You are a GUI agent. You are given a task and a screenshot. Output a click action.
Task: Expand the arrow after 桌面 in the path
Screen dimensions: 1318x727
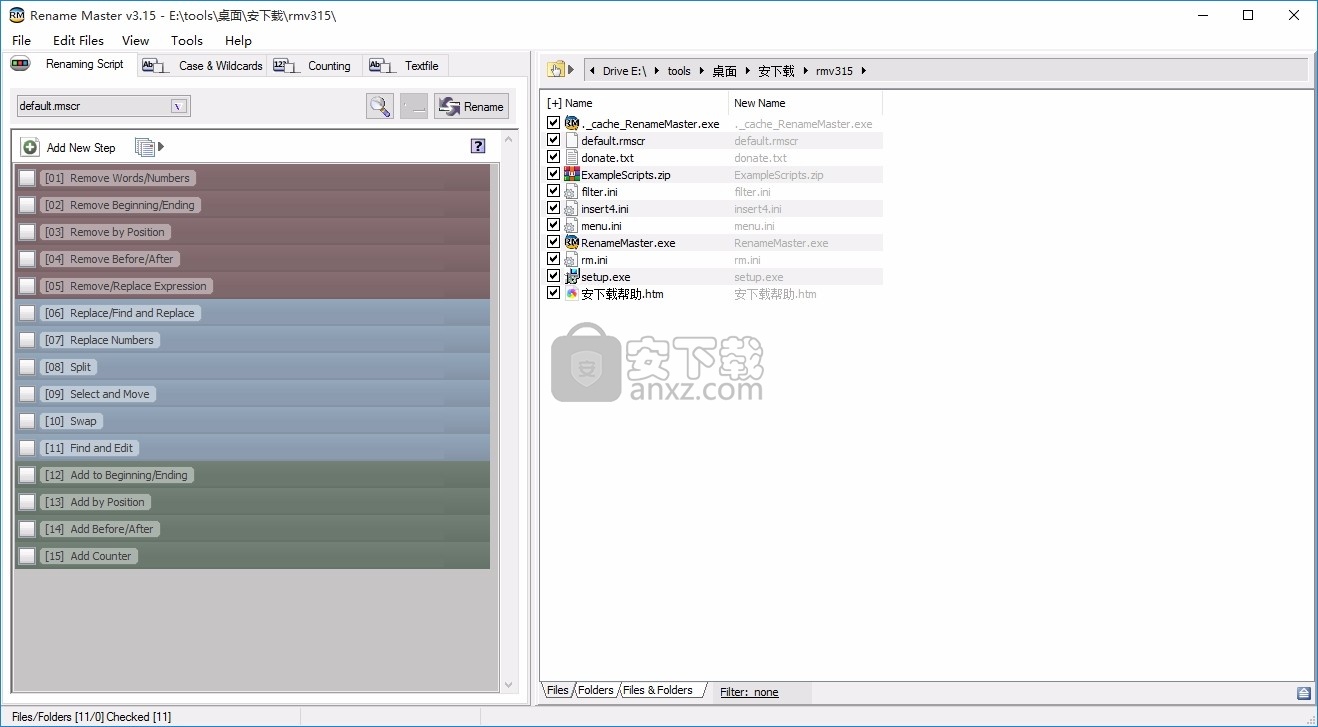(747, 71)
